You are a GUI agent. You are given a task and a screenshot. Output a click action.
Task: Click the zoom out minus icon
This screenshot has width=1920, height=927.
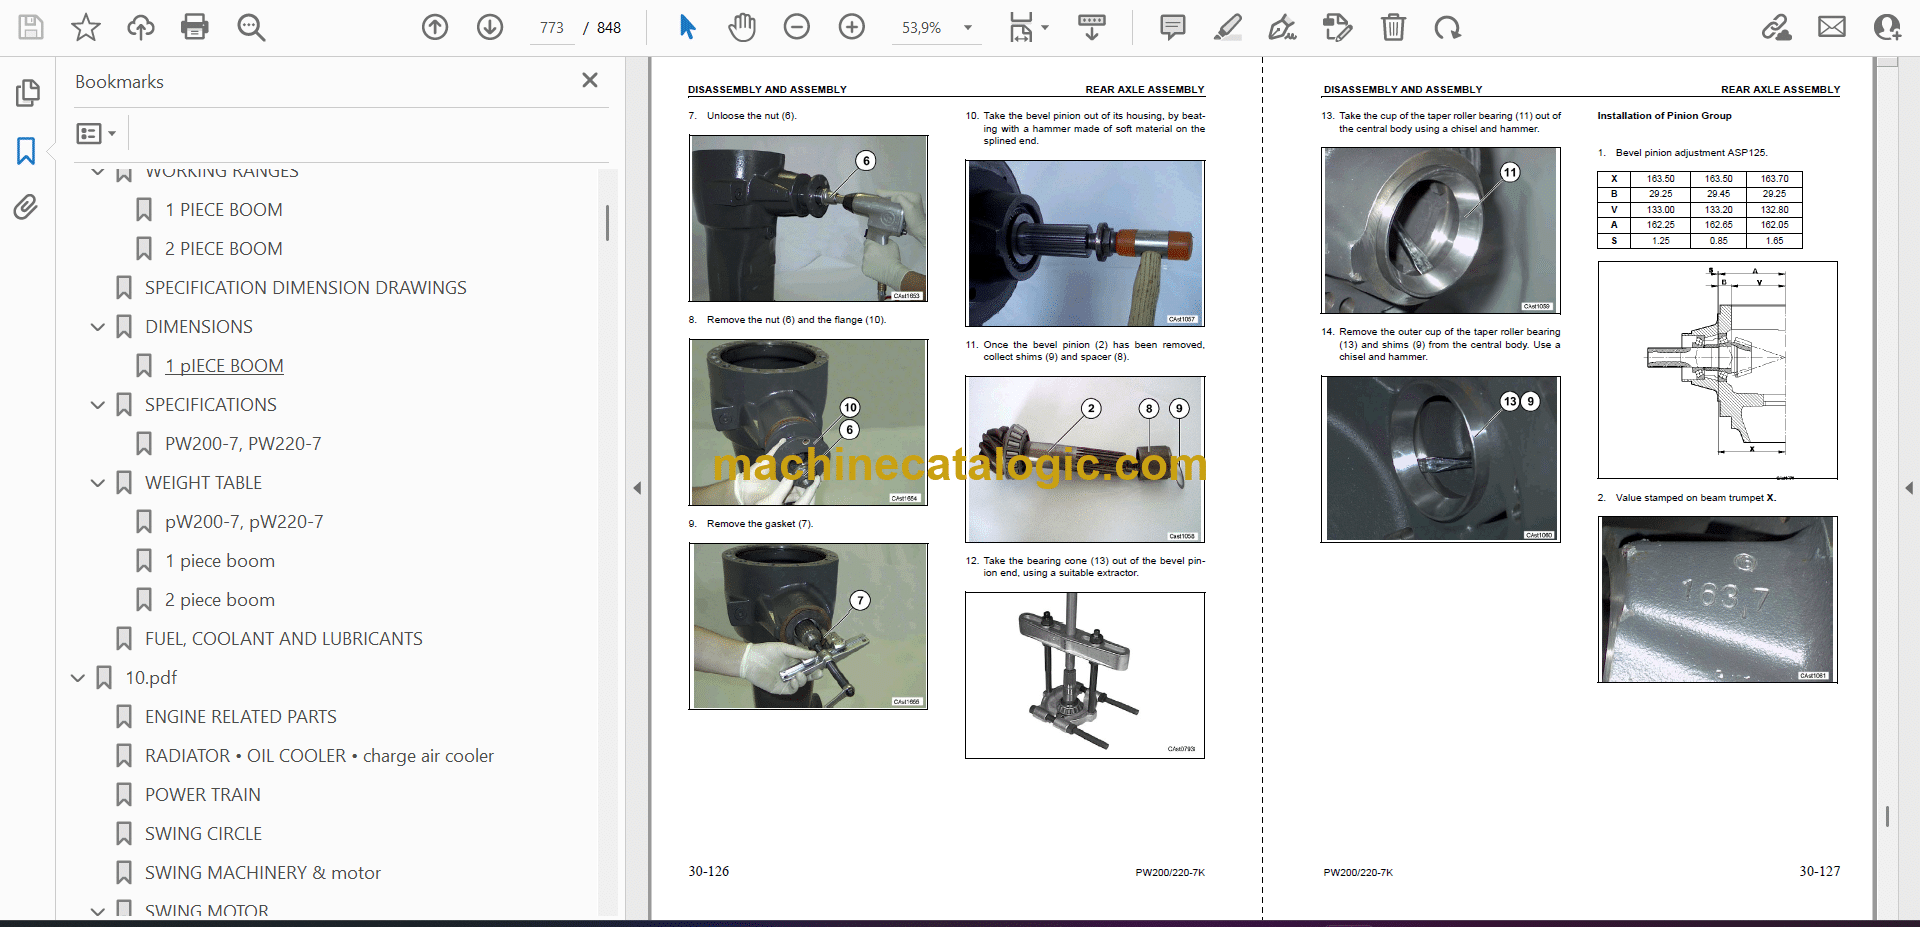797,27
